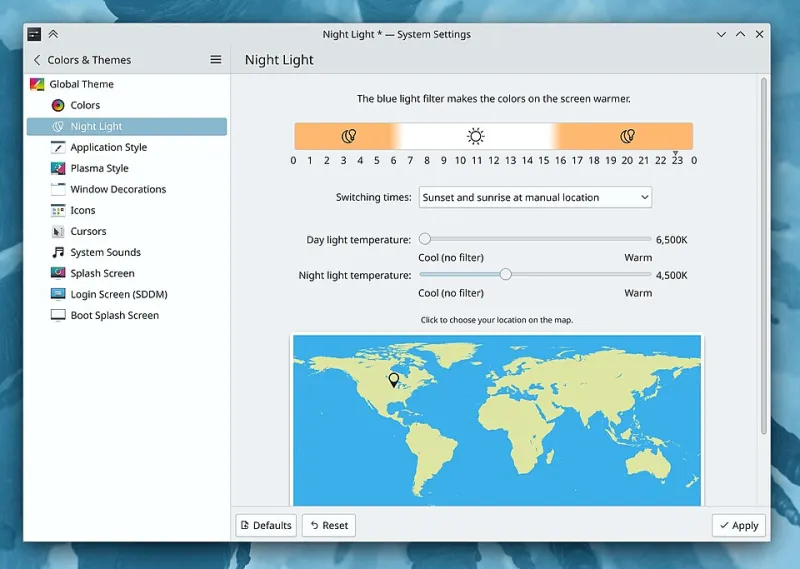Click the System Sounds music note icon
The height and width of the screenshot is (569, 800).
pos(58,252)
